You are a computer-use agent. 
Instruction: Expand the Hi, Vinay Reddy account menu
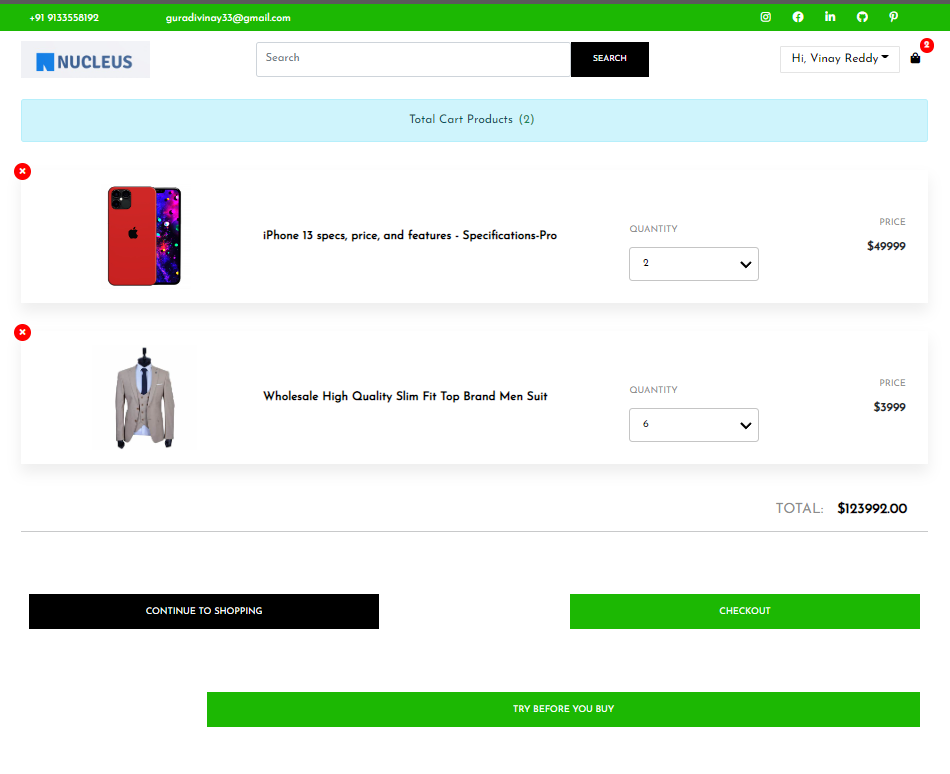(839, 58)
